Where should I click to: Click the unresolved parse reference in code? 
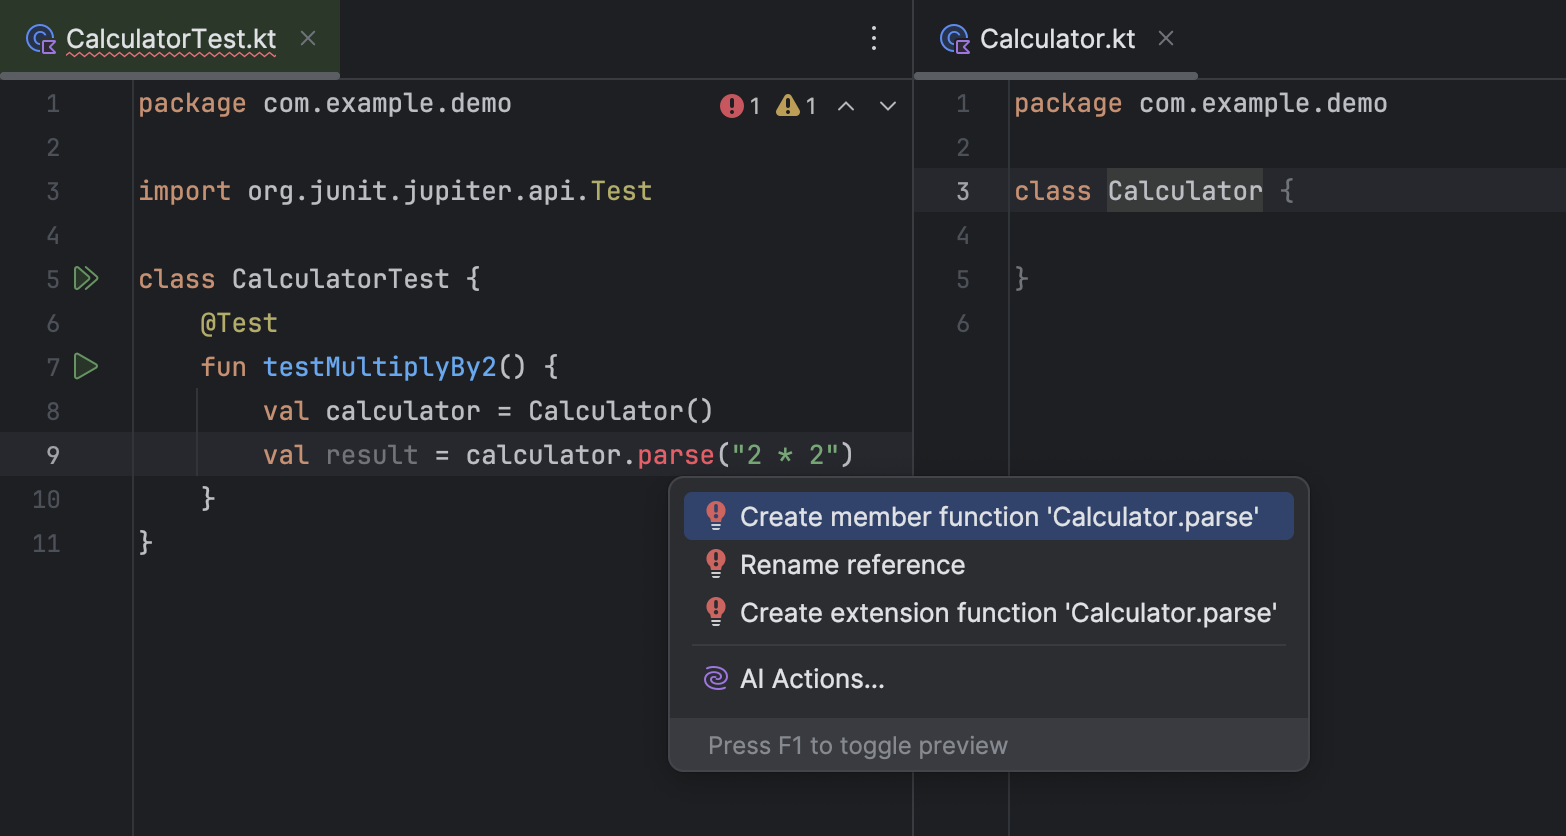tap(676, 455)
